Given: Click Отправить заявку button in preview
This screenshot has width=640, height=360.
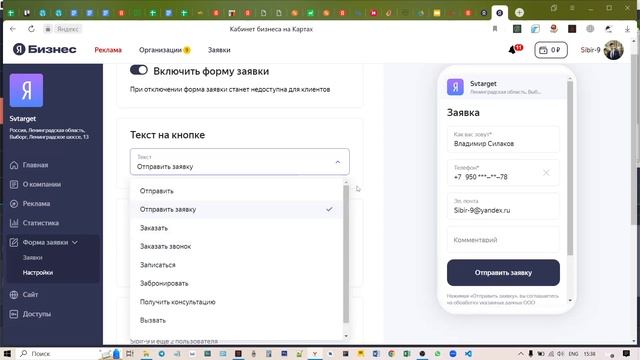Looking at the screenshot, I should (503, 273).
